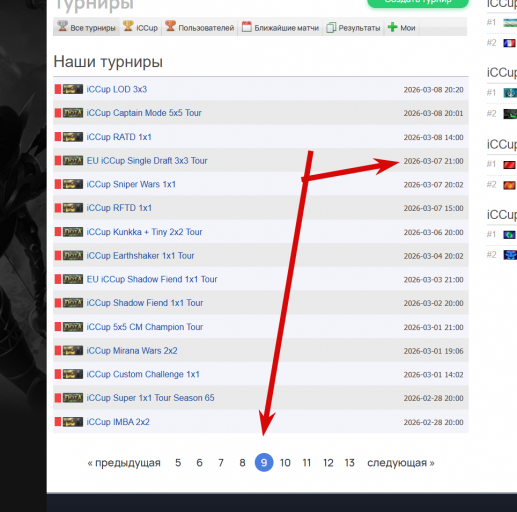Click the game icon next to Custom Challenge 1x1
This screenshot has height=512, width=517.
point(73,374)
